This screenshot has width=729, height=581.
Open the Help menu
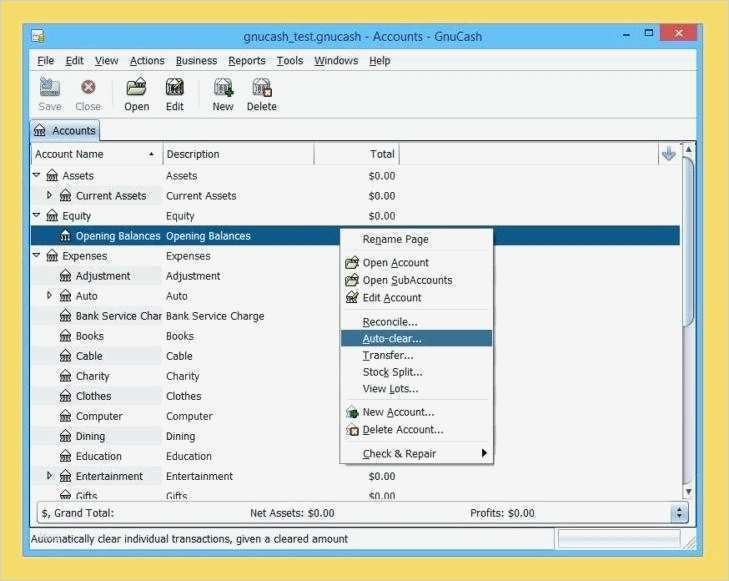tap(380, 61)
